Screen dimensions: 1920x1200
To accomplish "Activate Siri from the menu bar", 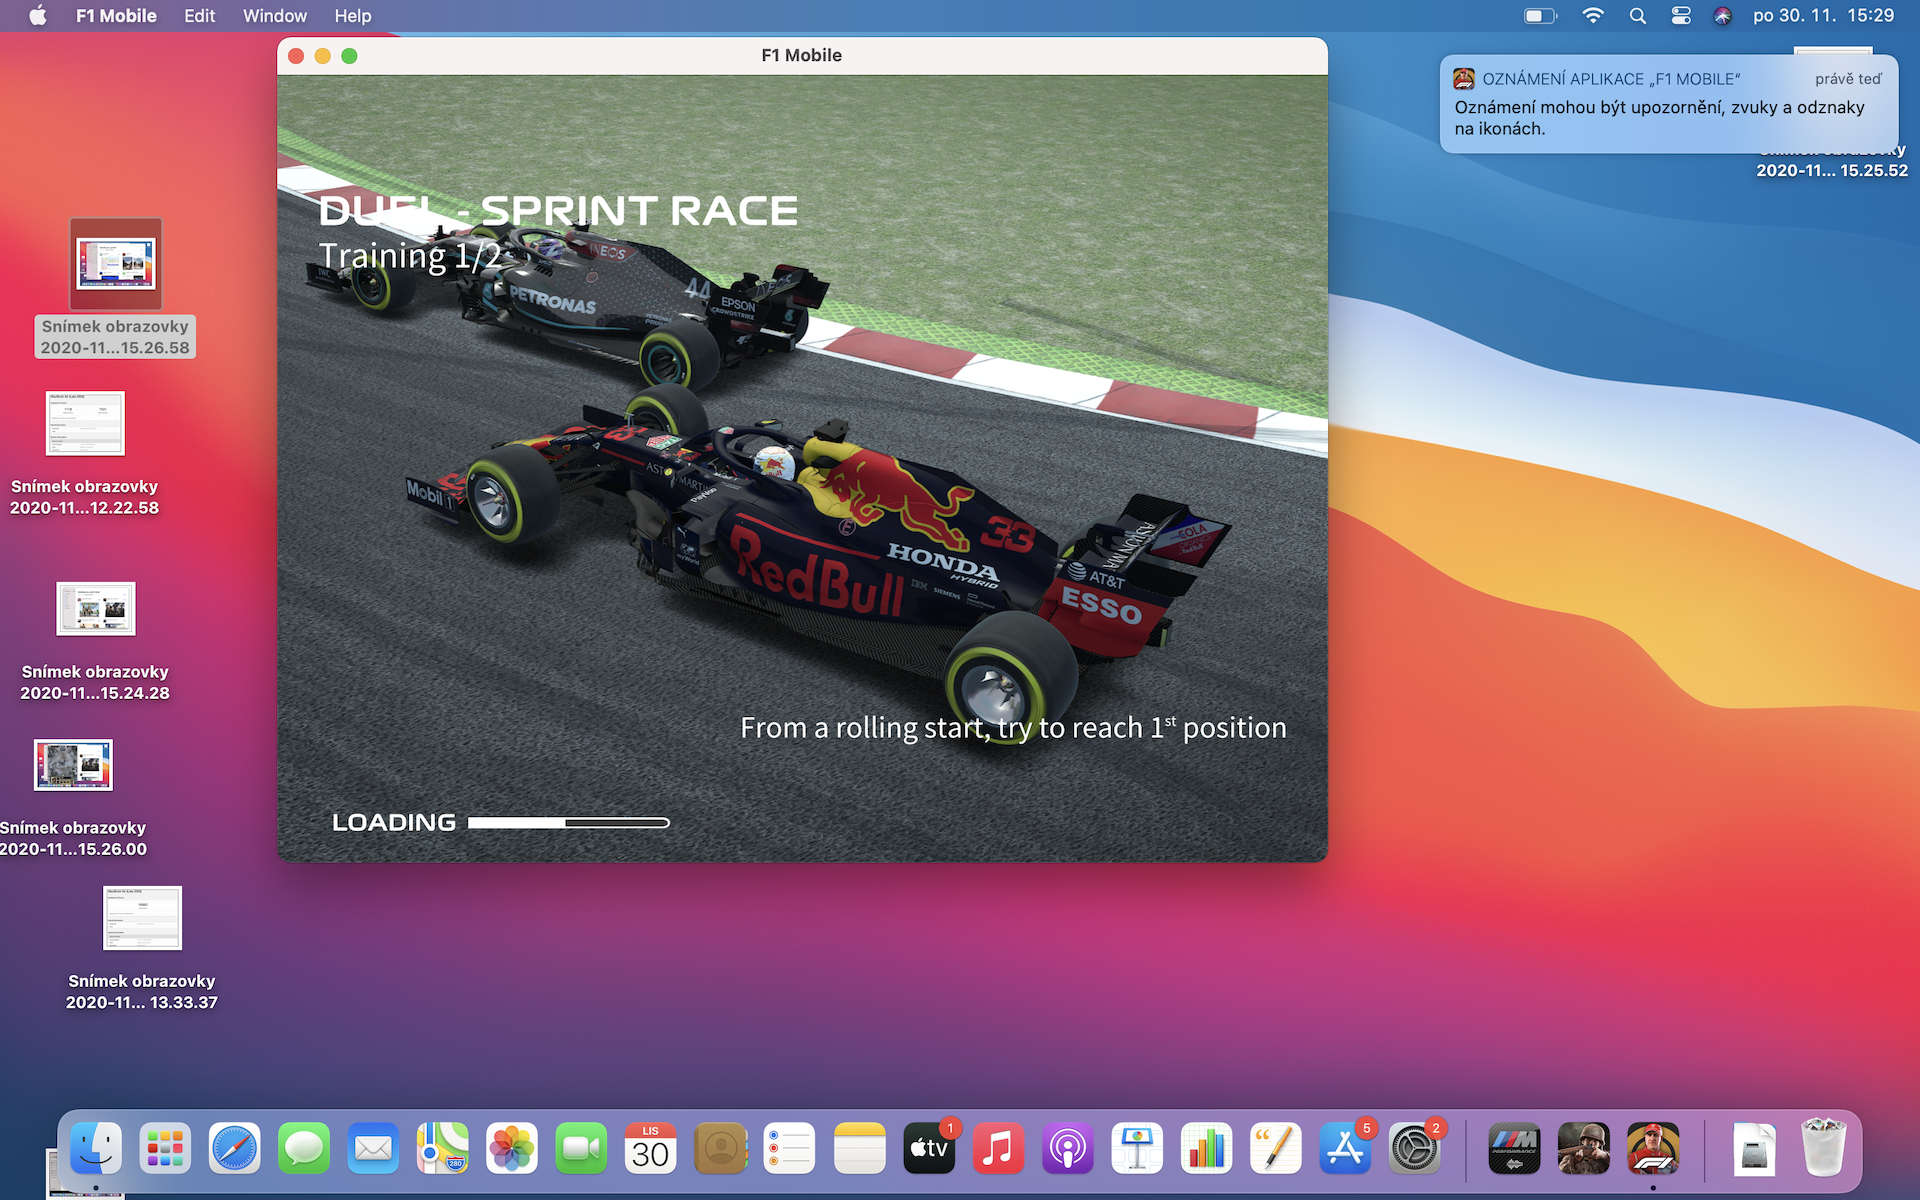I will [x=1722, y=16].
